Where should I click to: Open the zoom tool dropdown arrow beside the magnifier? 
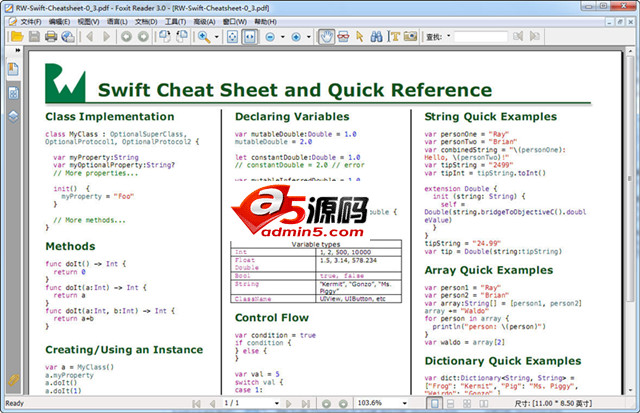pos(216,37)
